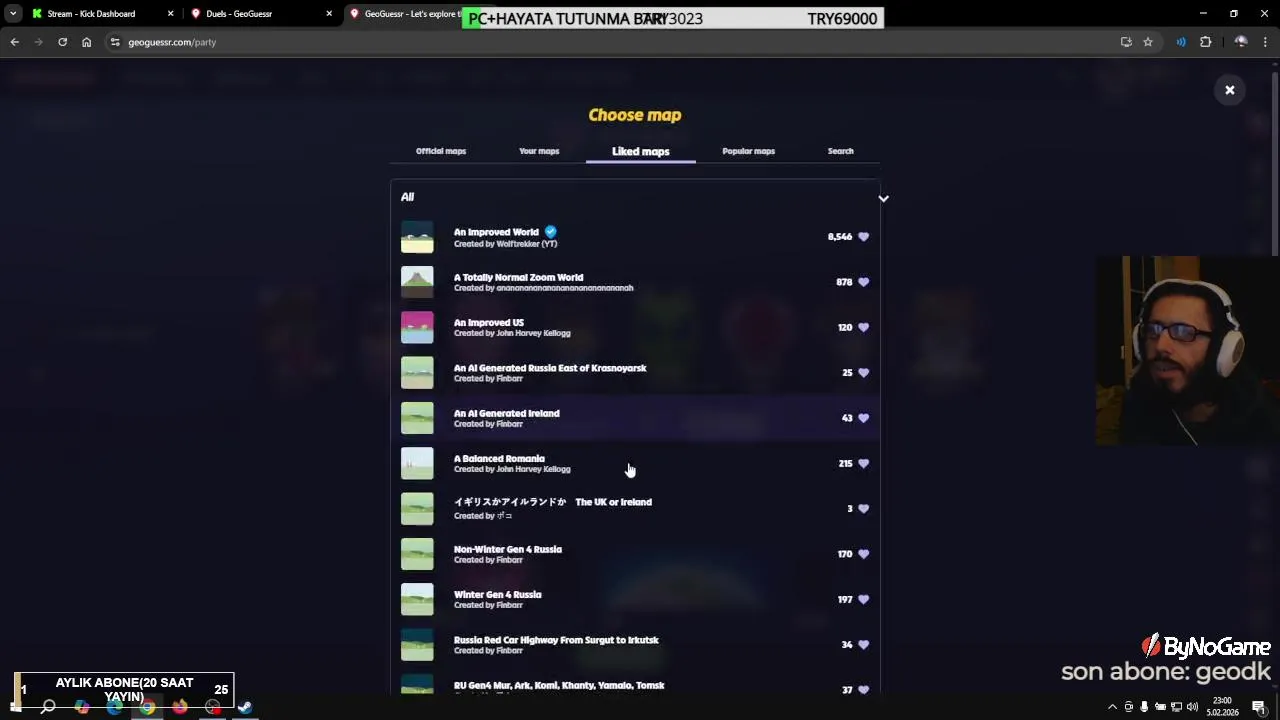Open Chrome three-dot menu
The height and width of the screenshot is (720, 1280).
[1266, 42]
